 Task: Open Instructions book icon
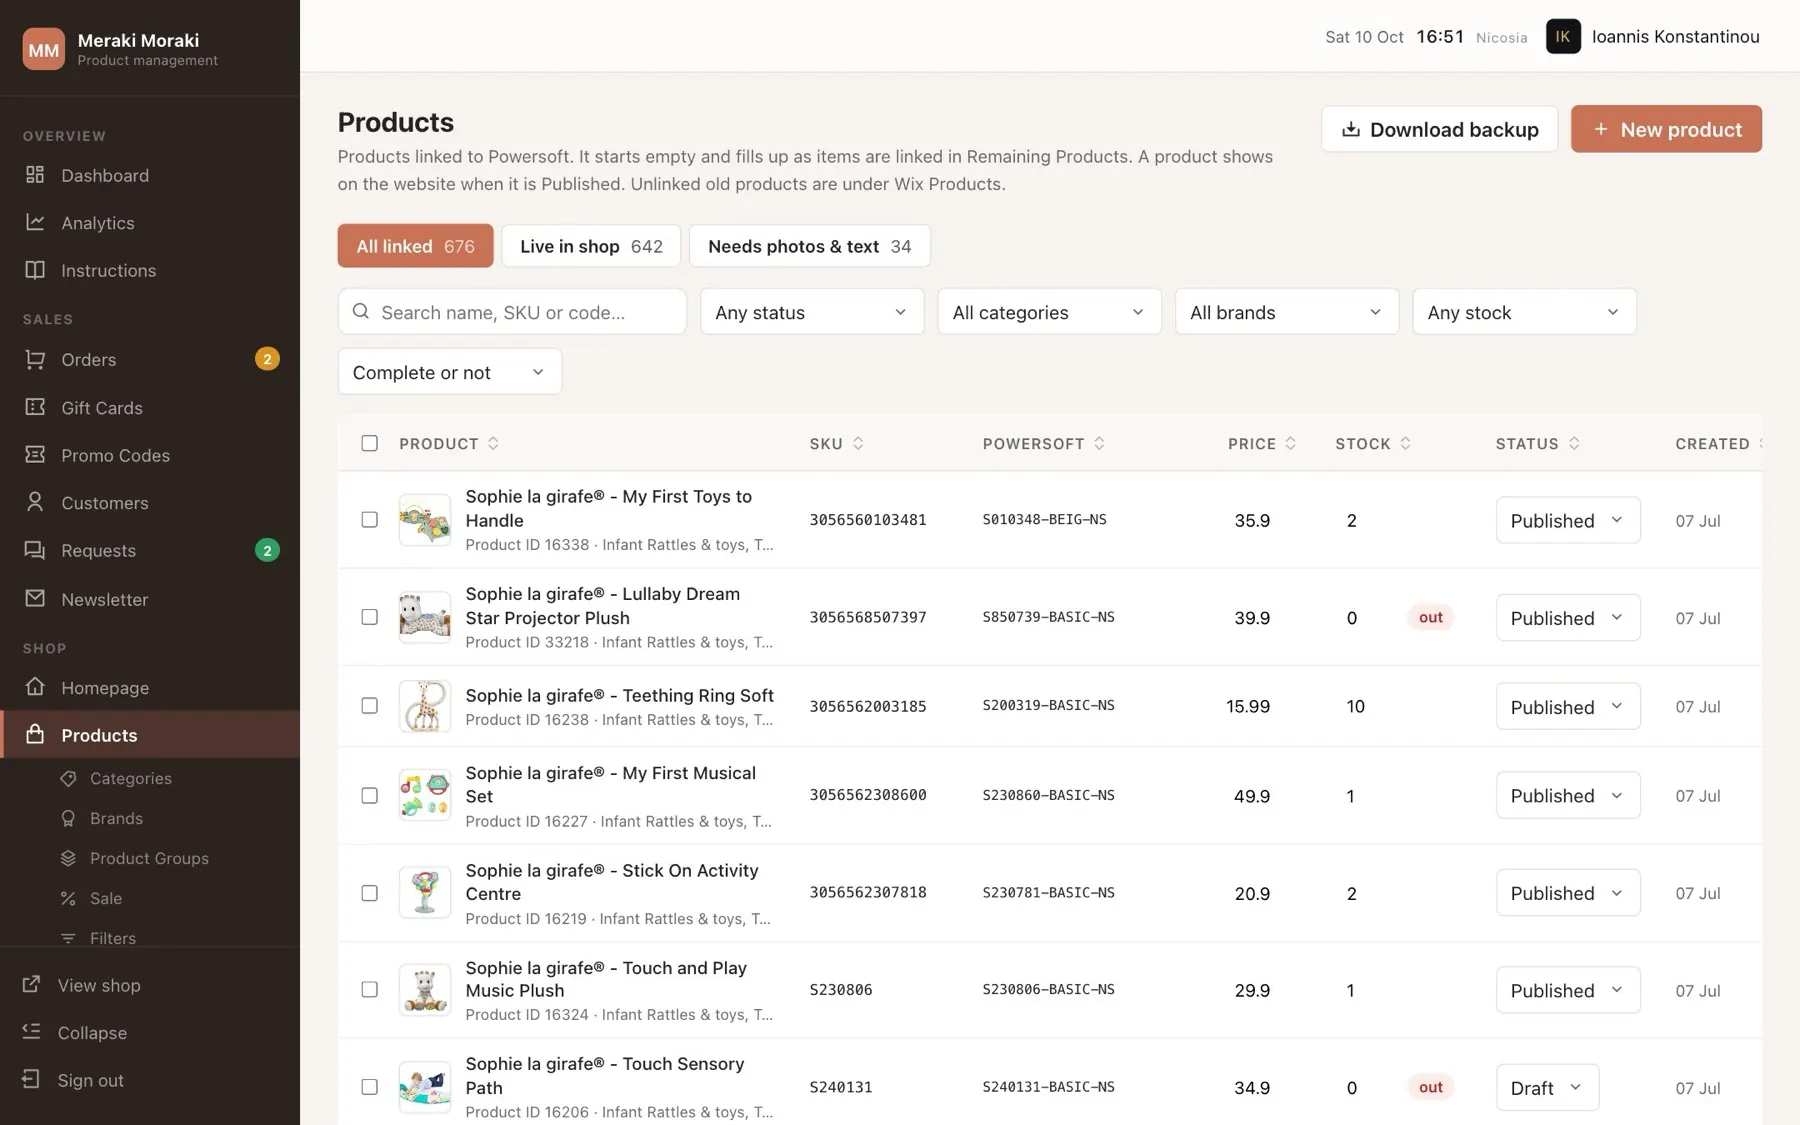click(35, 270)
